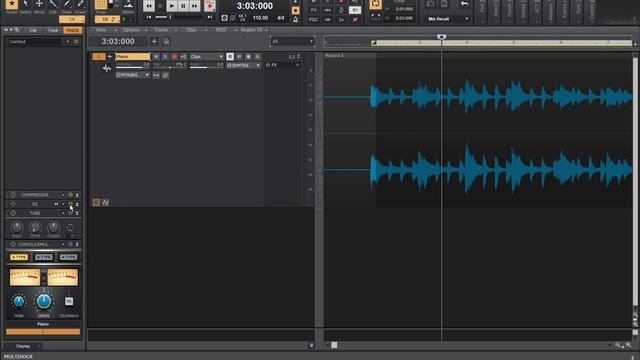Select the Erase tool

click(80, 5)
